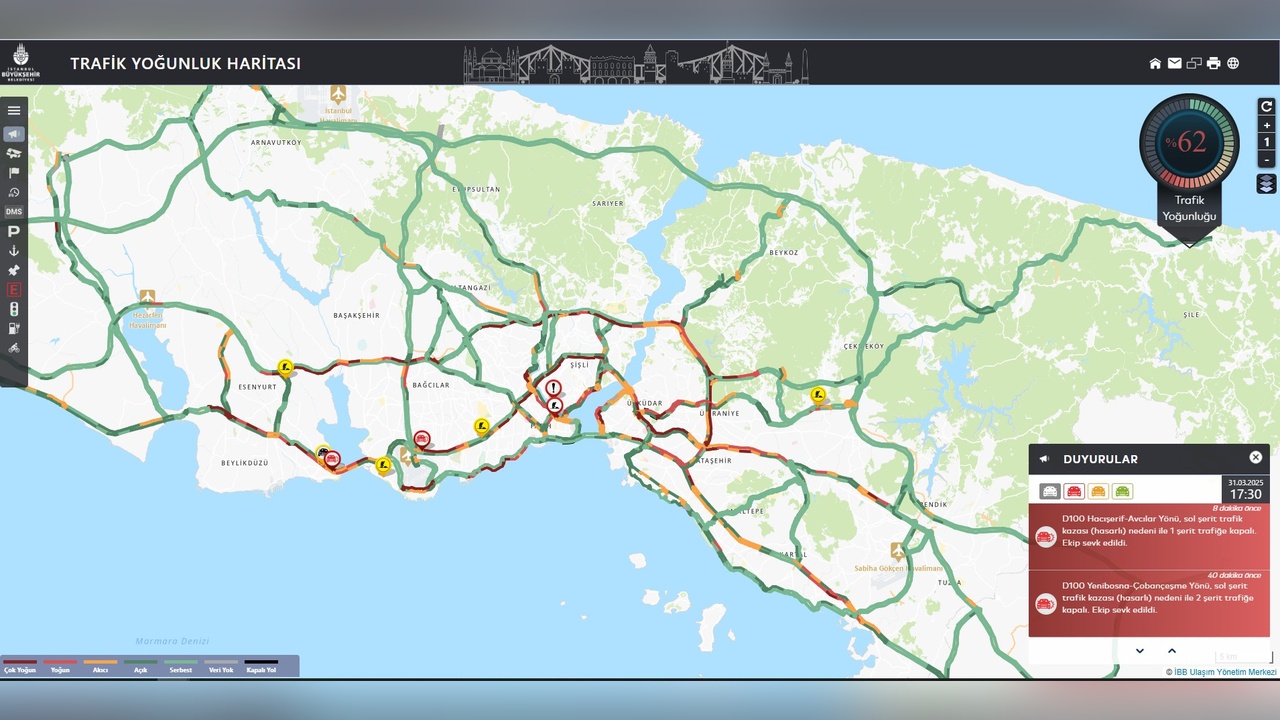Viewport: 1280px width, 720px height.
Task: Refresh the map using reload button
Action: 1266,106
